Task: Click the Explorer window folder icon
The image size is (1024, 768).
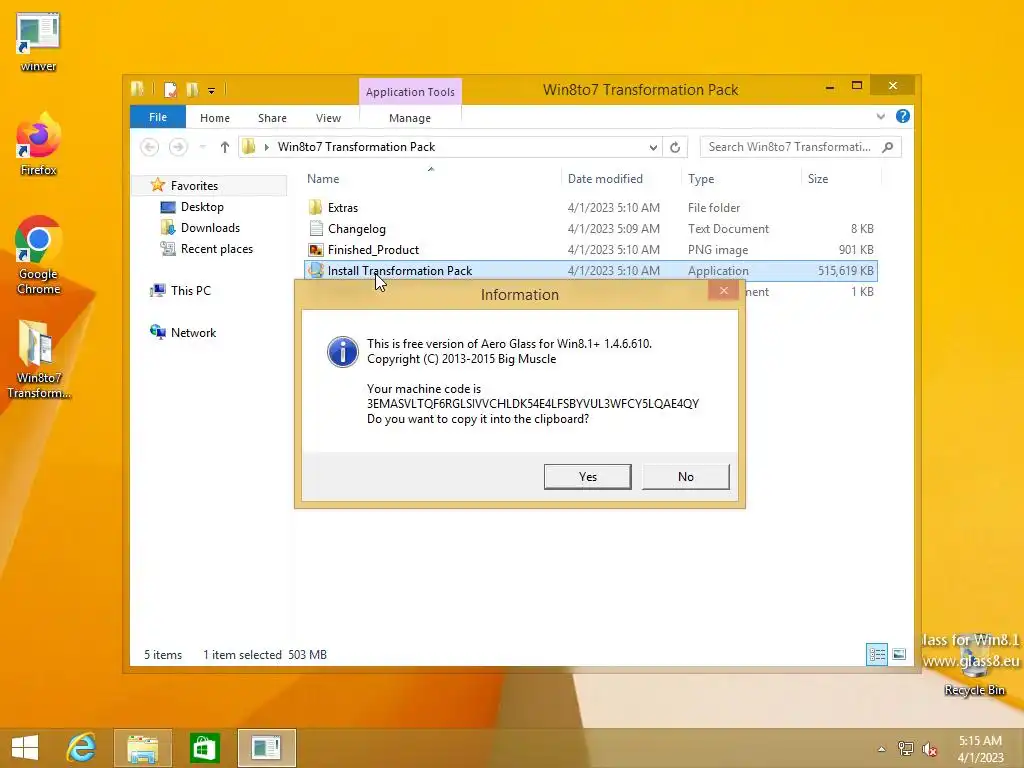Action: pos(137,89)
